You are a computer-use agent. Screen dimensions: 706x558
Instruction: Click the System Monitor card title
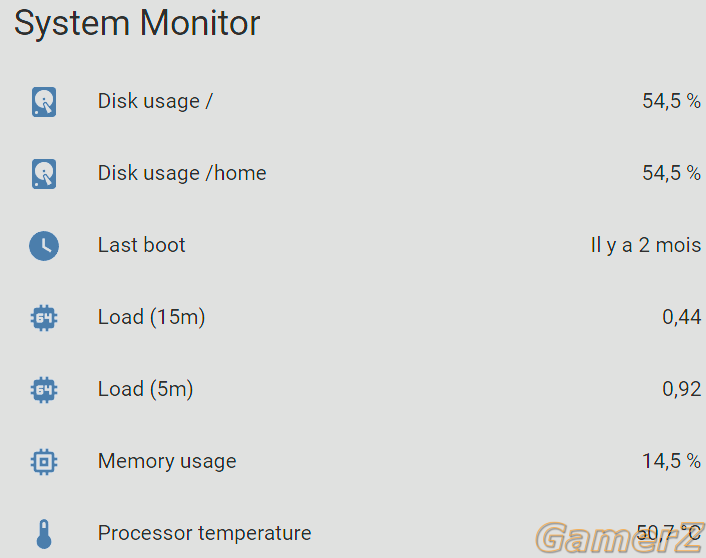coord(137,23)
